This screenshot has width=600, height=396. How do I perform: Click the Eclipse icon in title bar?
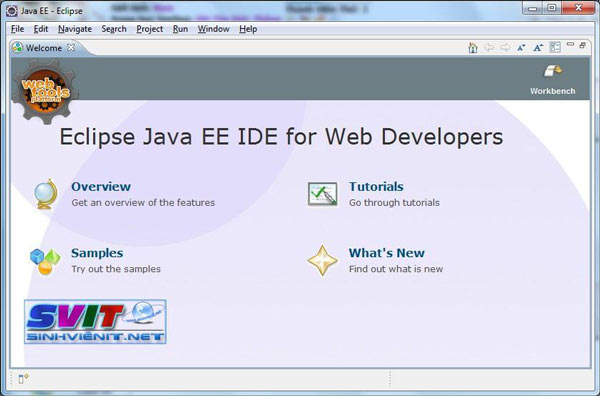pos(12,11)
